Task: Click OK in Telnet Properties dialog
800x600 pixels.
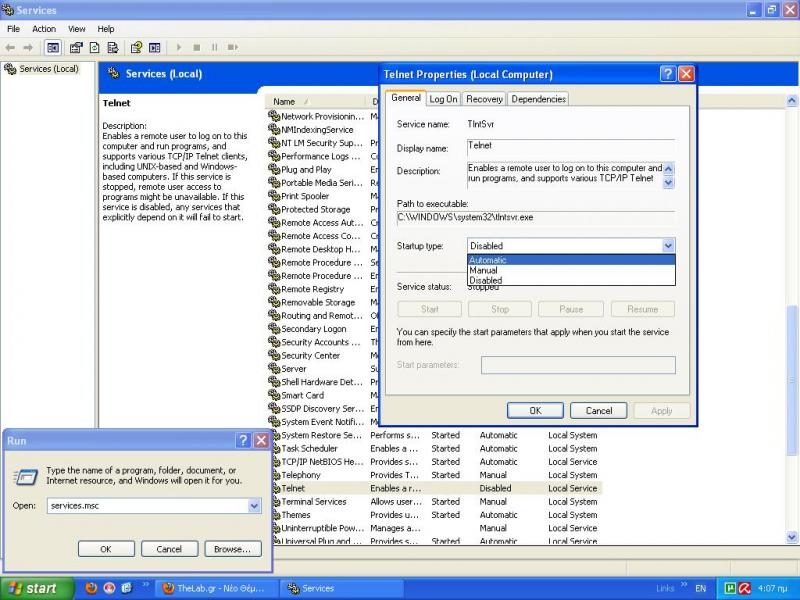Action: (x=535, y=411)
